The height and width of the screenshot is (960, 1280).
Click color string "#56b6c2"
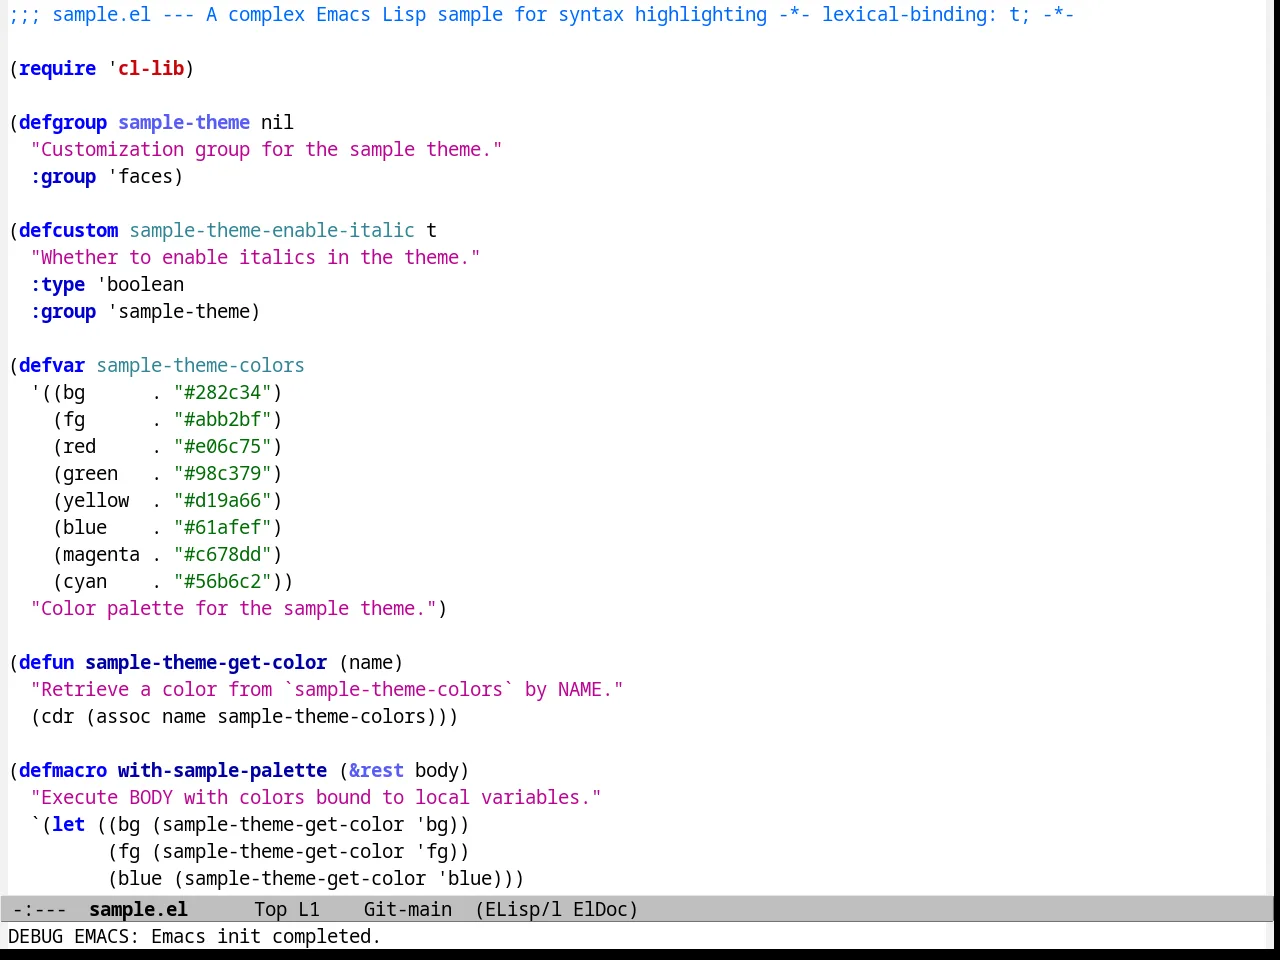[222, 581]
